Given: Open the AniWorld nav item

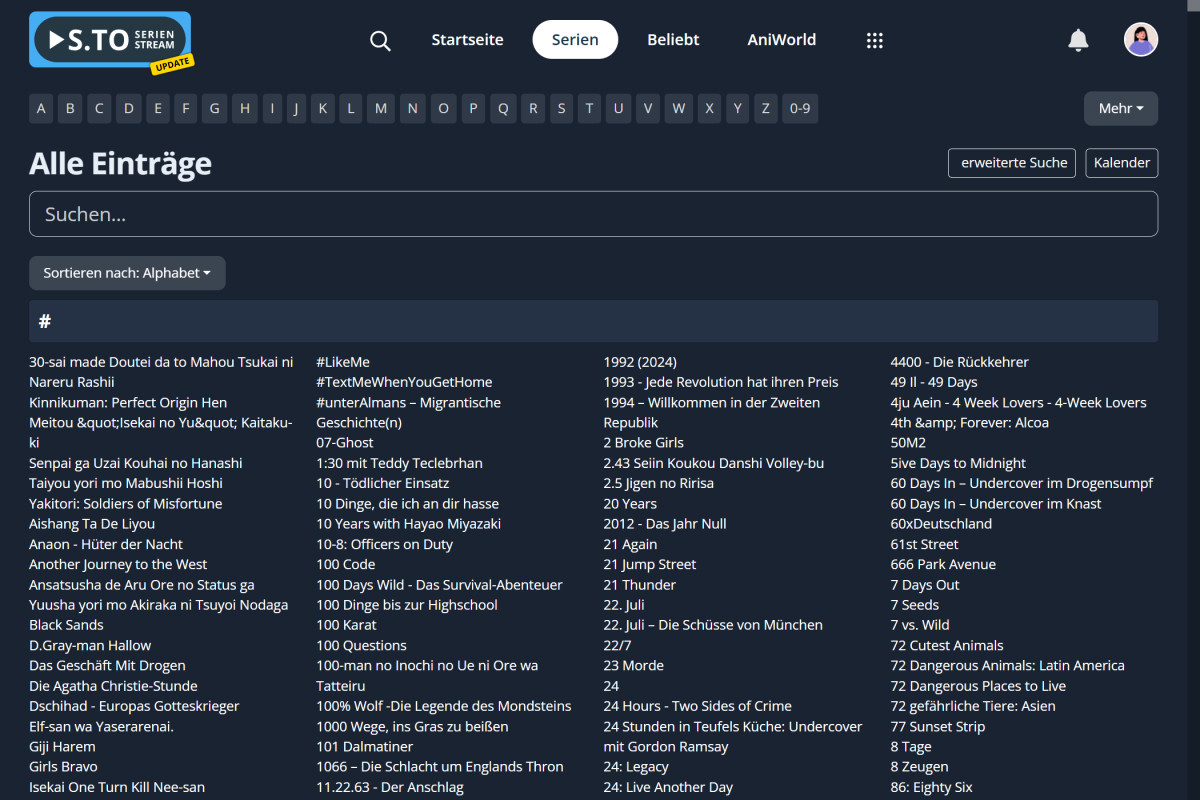Looking at the screenshot, I should click(781, 40).
